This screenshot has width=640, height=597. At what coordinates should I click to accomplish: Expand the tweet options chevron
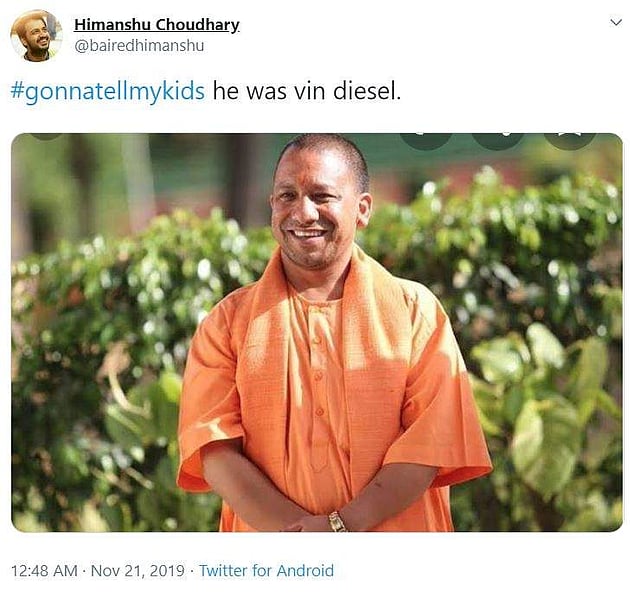pyautogui.click(x=616, y=22)
